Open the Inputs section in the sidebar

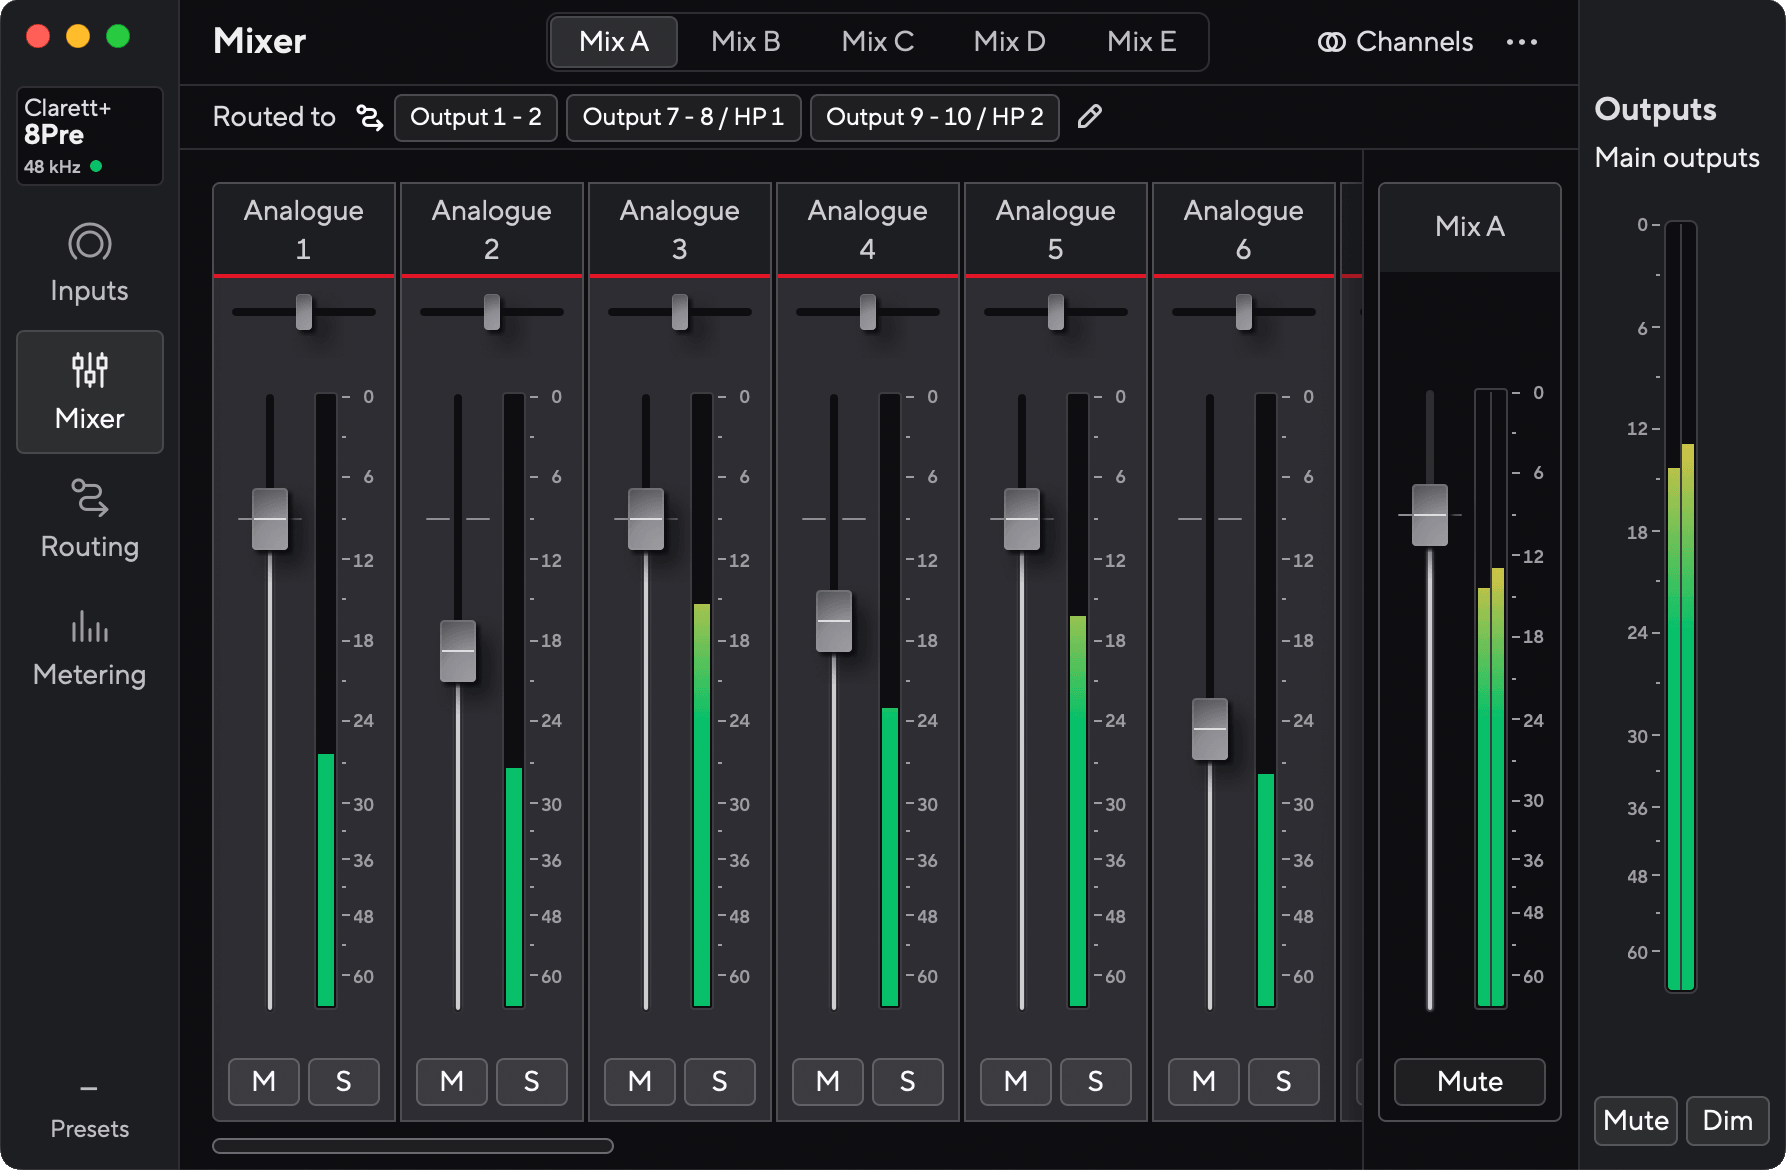point(90,264)
